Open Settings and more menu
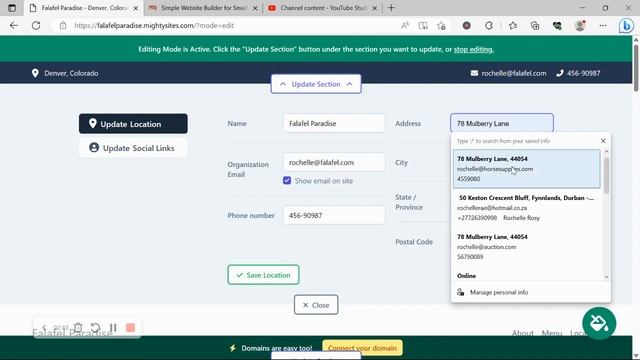The image size is (640, 360). pos(603,25)
